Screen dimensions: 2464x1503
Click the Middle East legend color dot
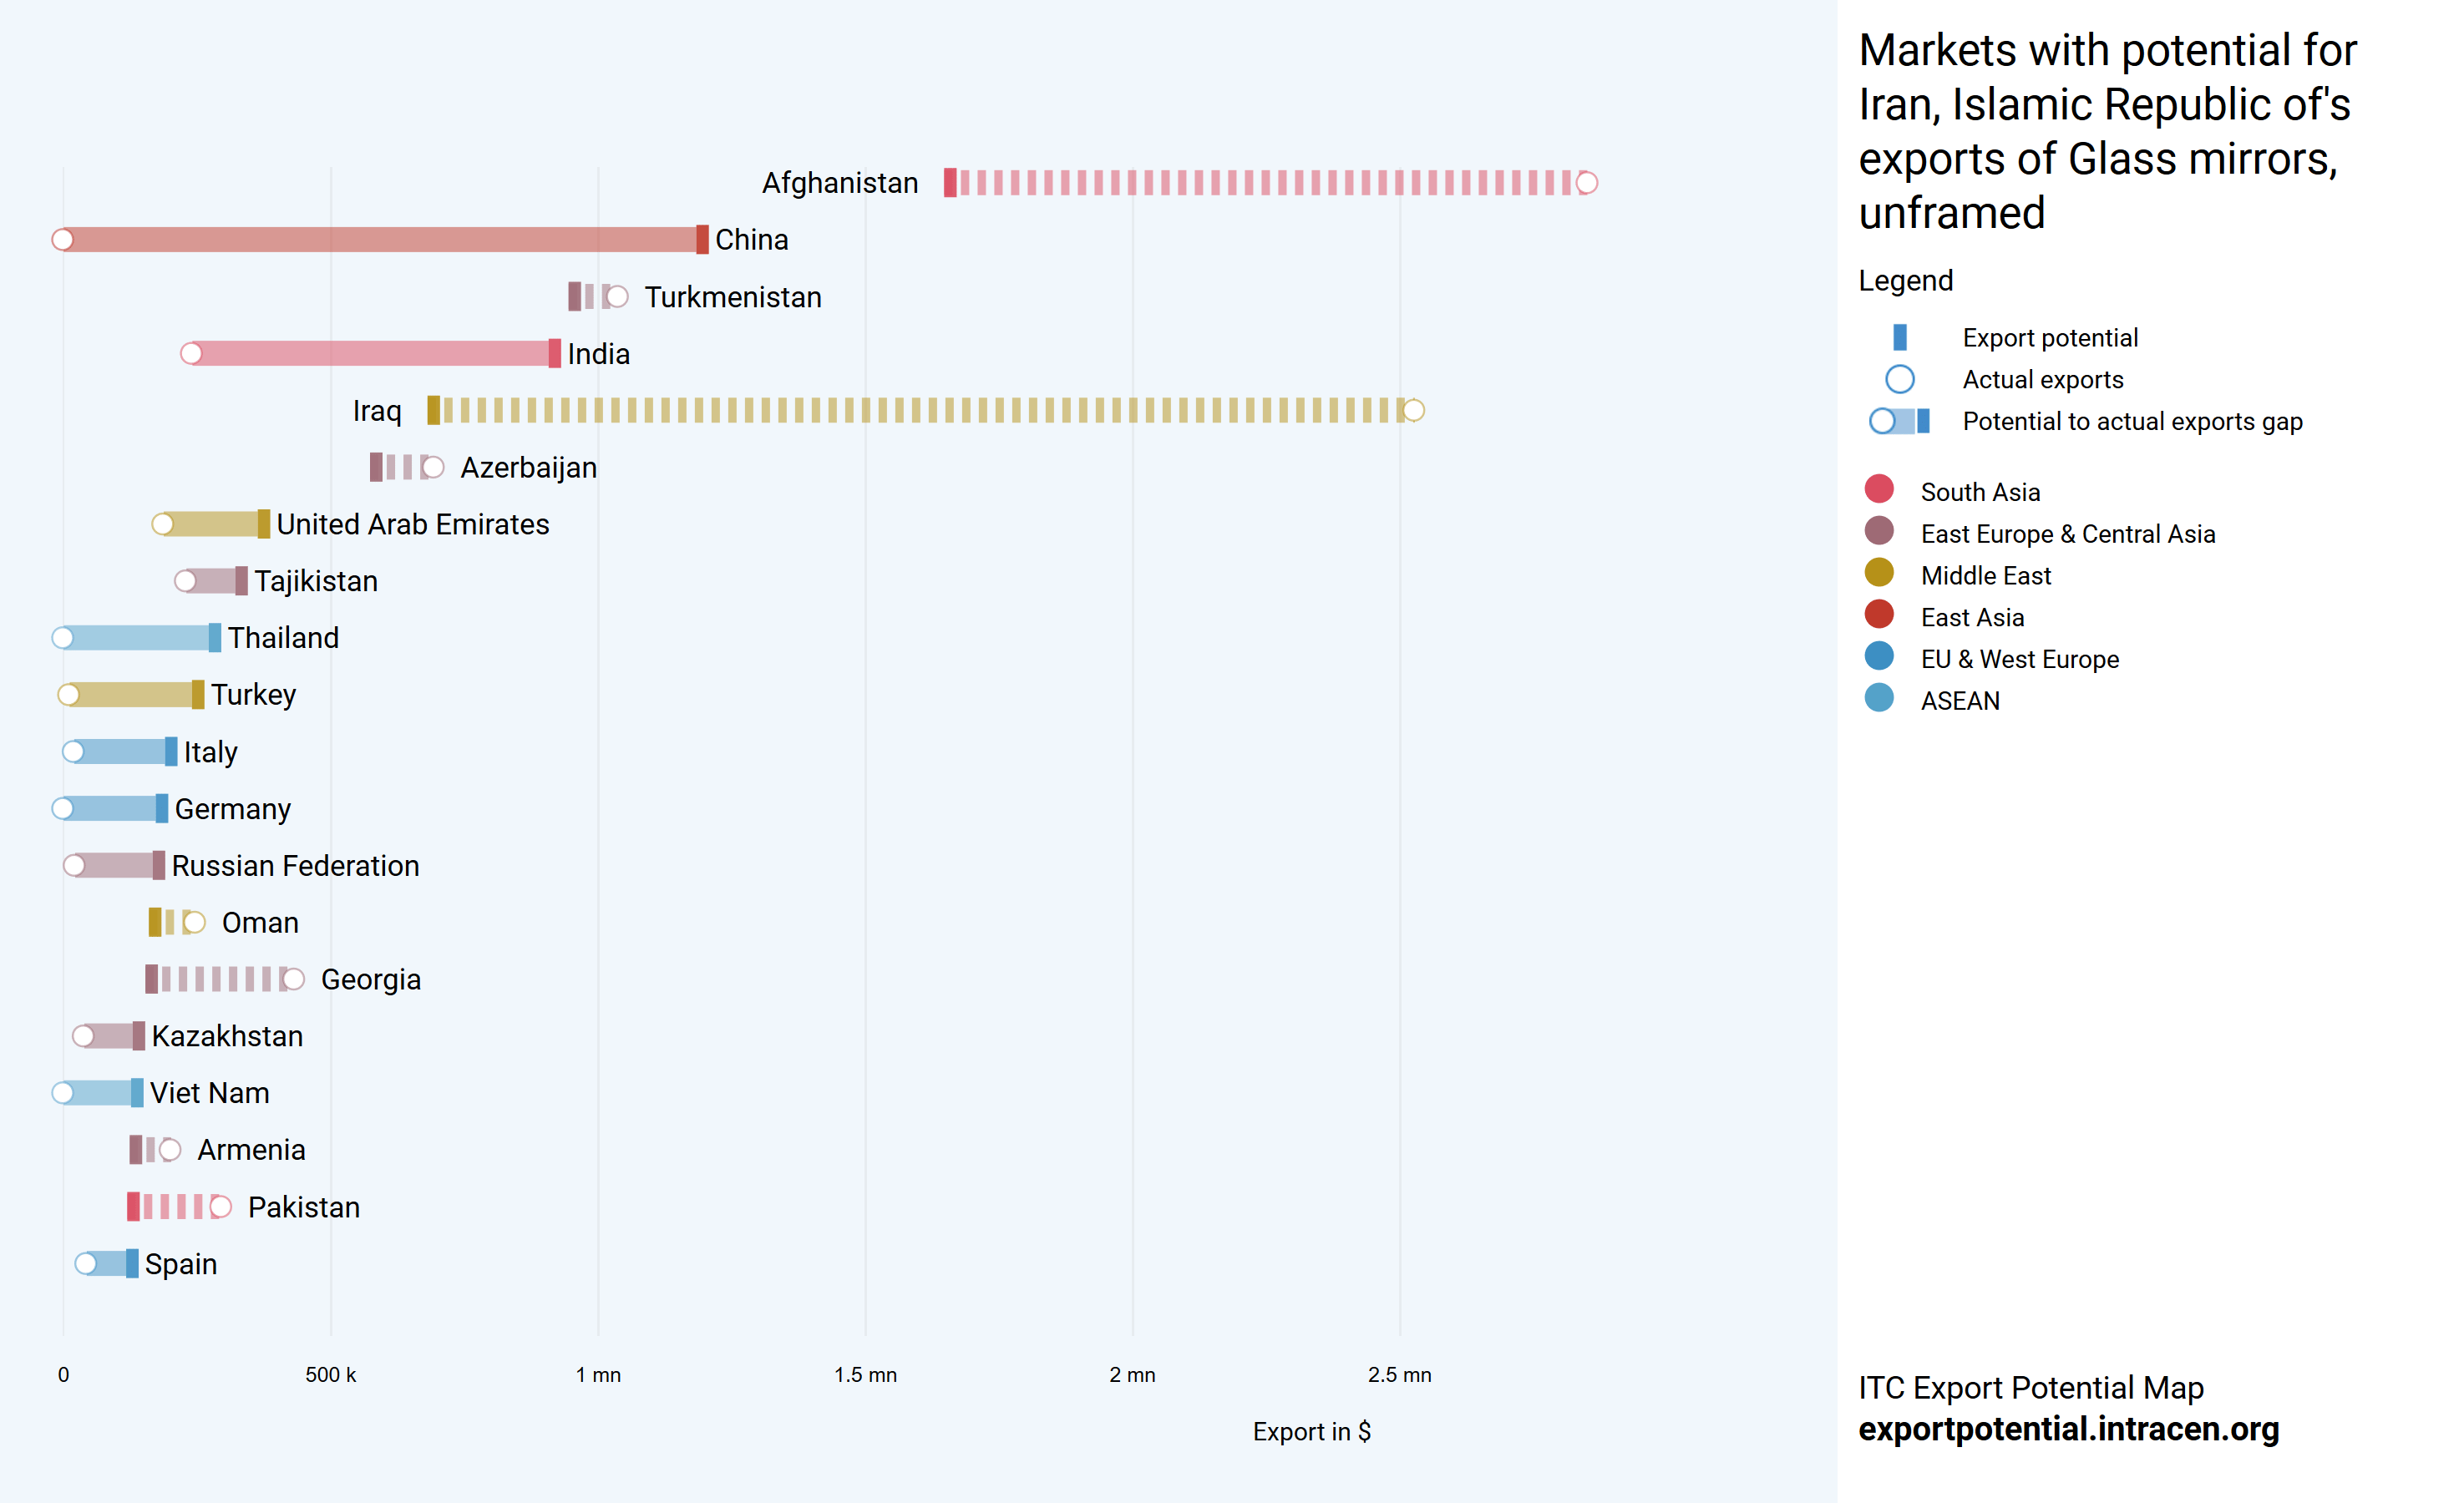(1879, 572)
